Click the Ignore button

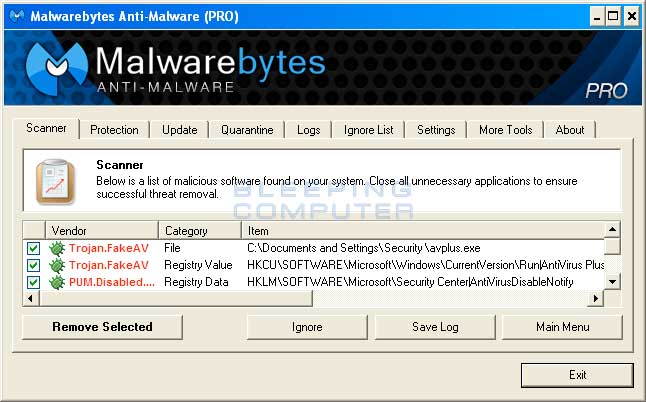click(x=307, y=327)
